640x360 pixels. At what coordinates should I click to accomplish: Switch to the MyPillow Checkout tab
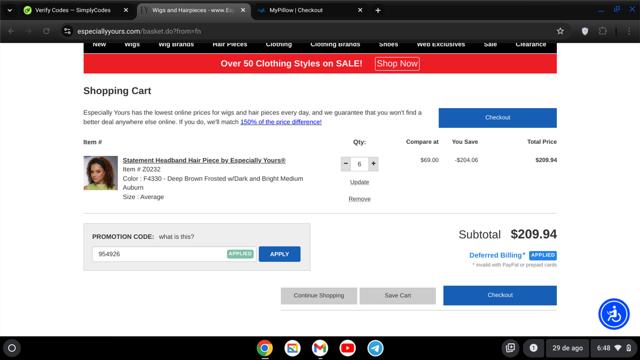pyautogui.click(x=296, y=10)
